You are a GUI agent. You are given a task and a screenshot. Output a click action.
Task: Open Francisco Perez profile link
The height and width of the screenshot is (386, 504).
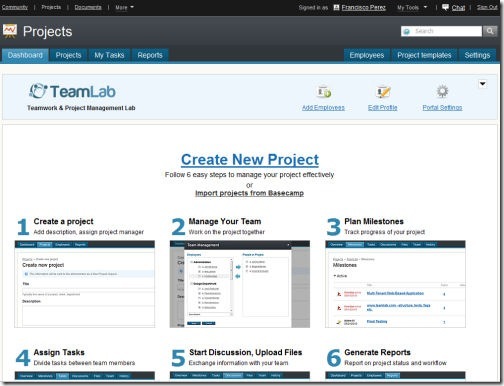[x=363, y=7]
